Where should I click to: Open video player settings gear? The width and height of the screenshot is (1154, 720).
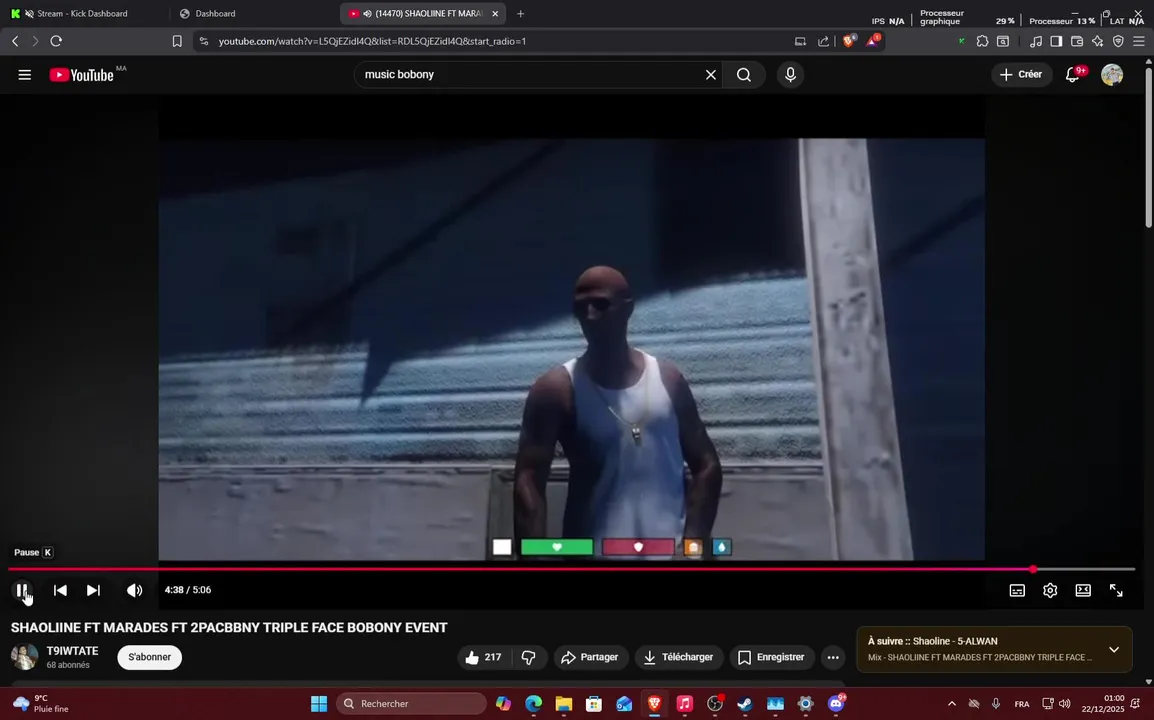tap(1050, 590)
